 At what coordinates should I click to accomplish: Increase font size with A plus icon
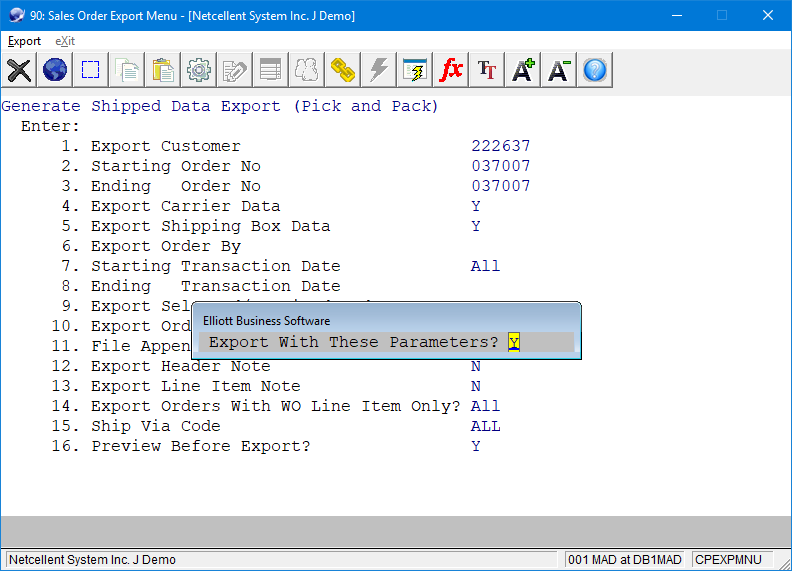pos(523,70)
